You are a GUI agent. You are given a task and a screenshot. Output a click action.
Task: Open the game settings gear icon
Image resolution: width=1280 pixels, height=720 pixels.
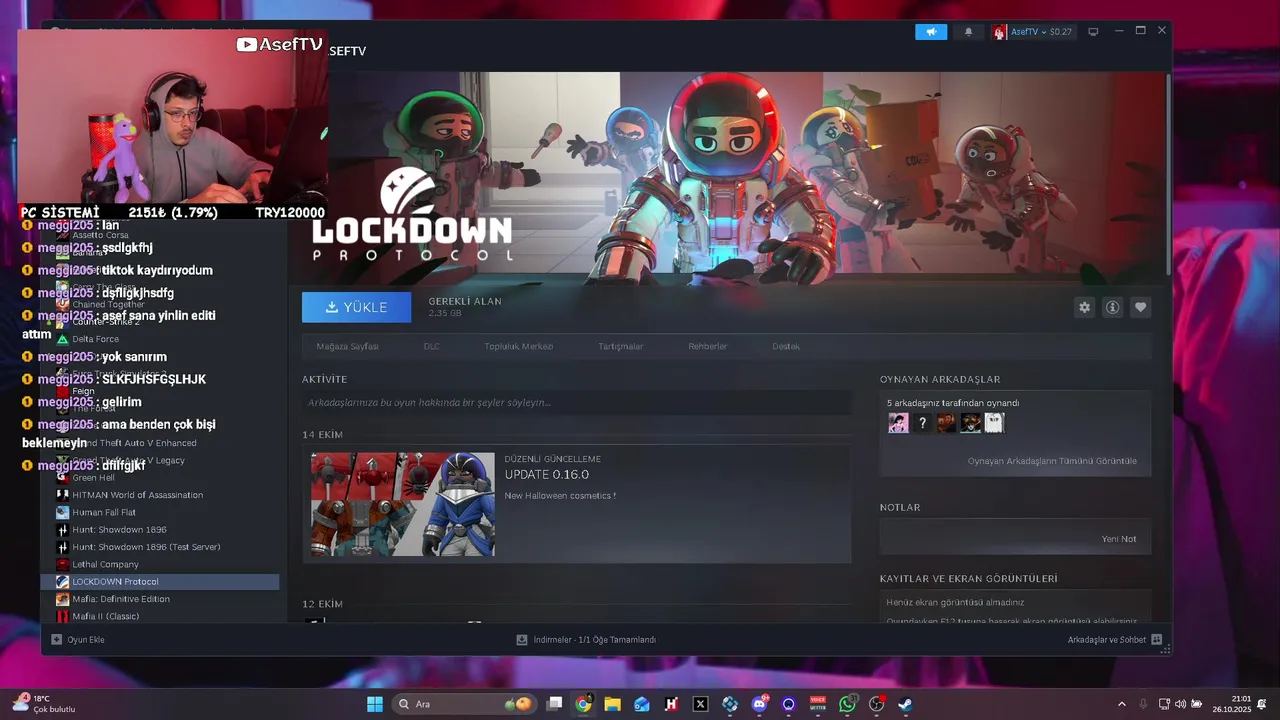tap(1084, 307)
